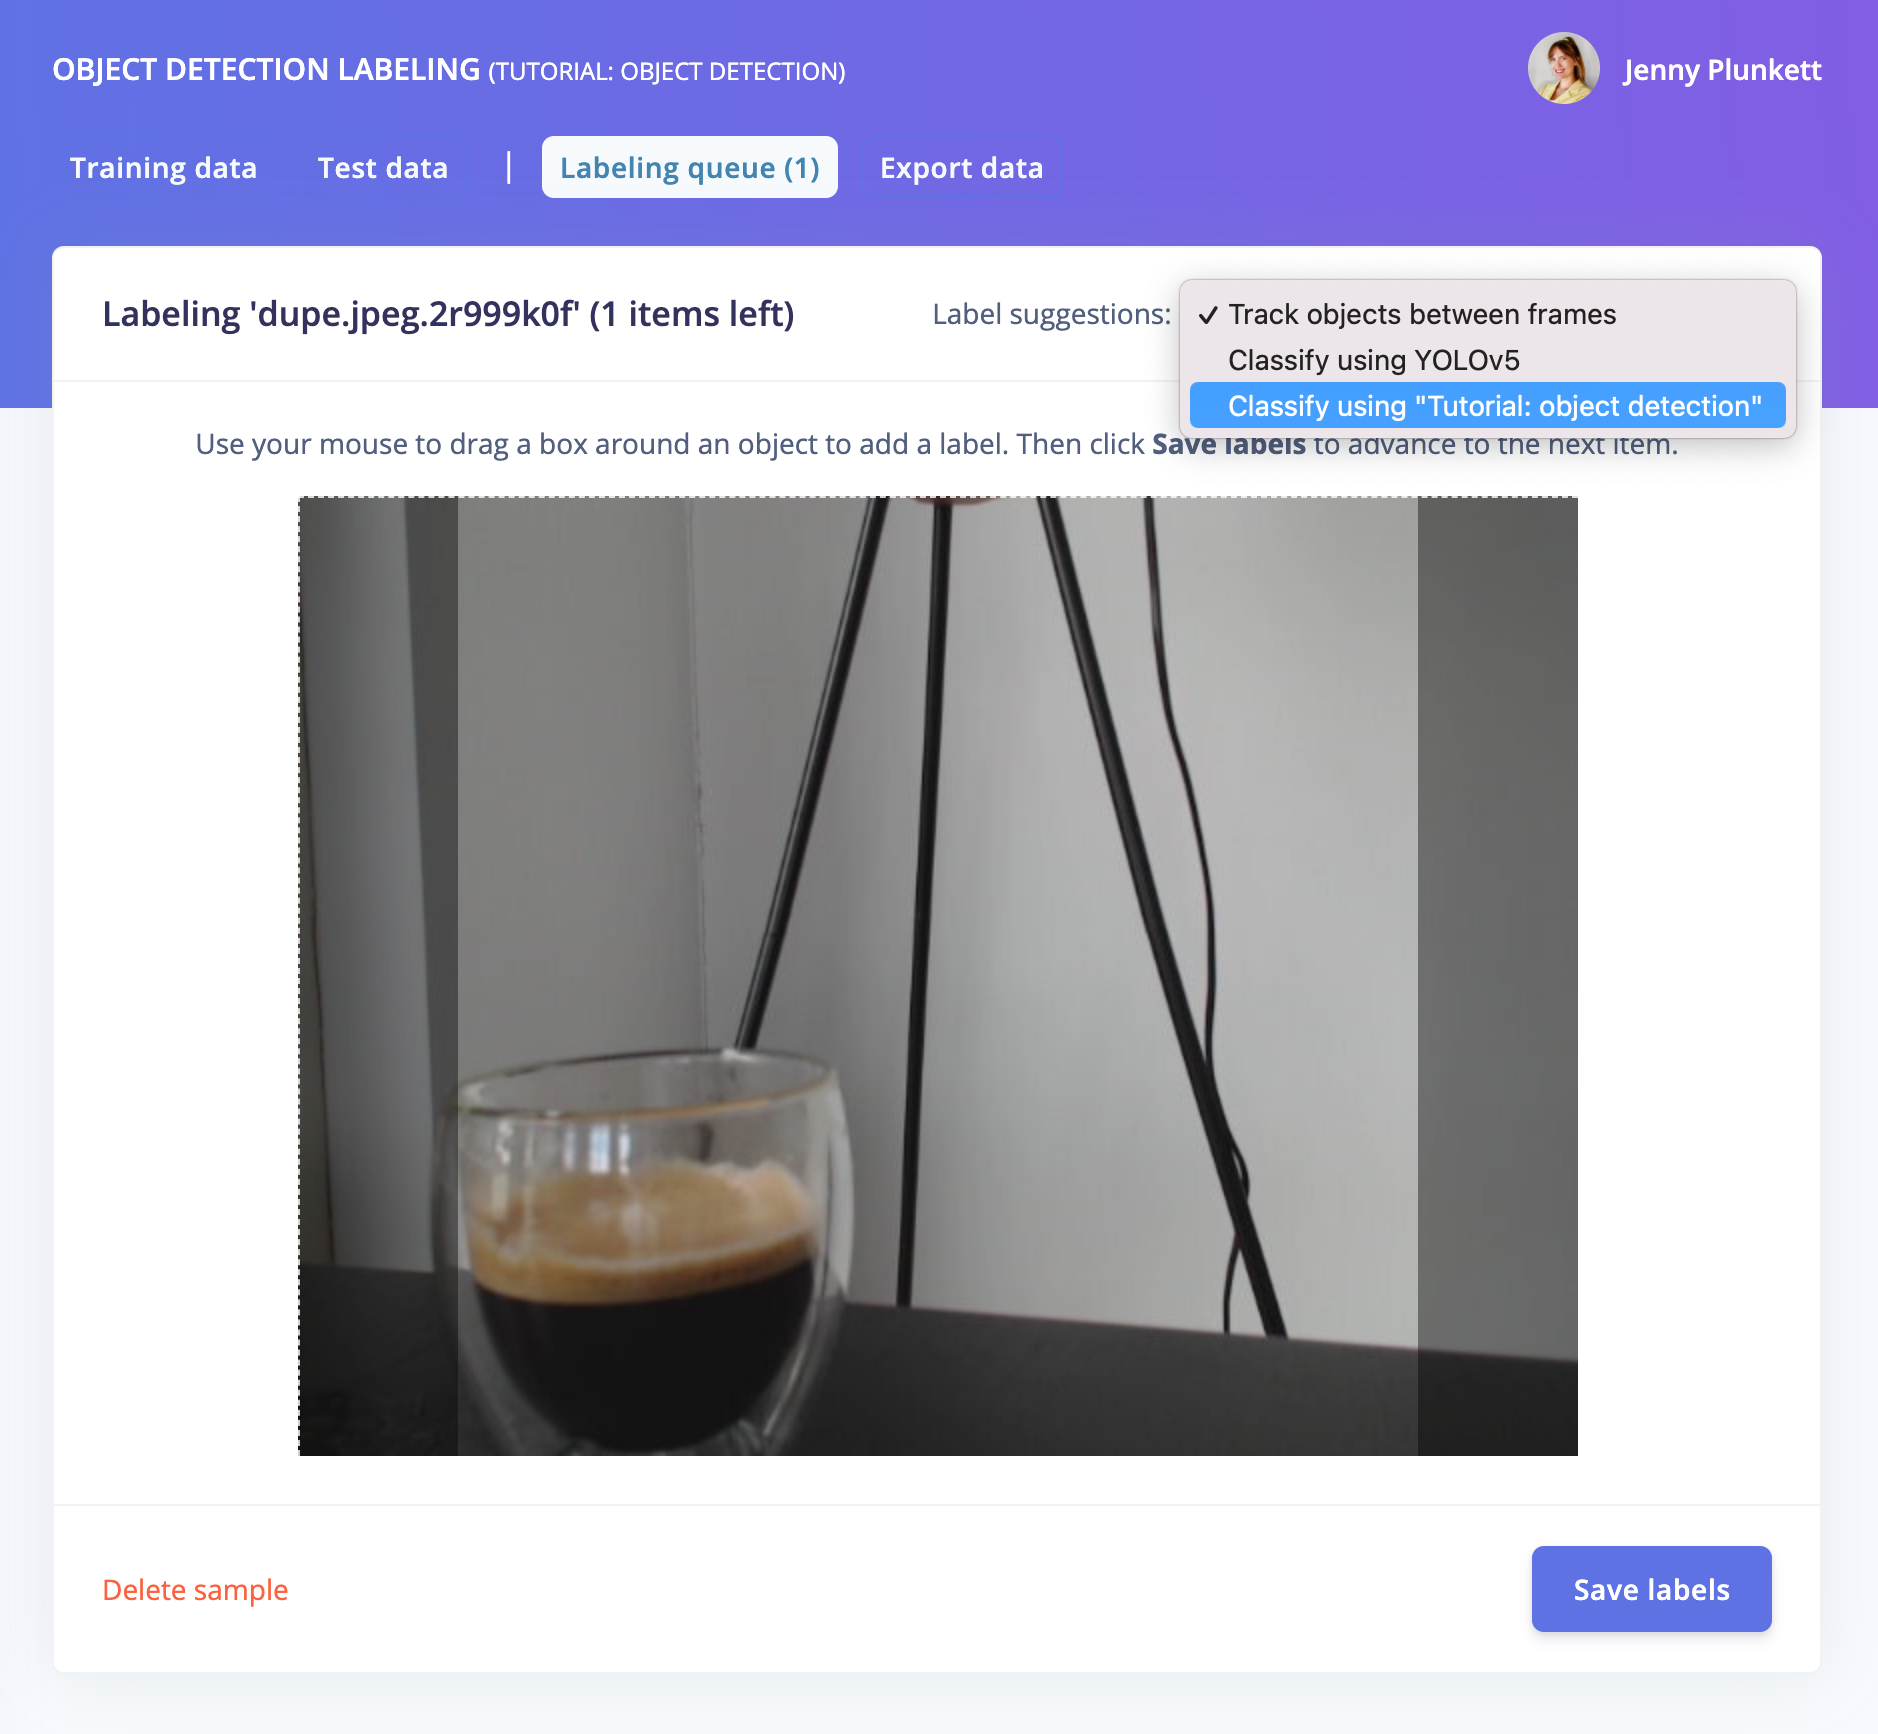Viewport: 1878px width, 1734px height.
Task: Open the Training data tab
Action: coord(163,167)
